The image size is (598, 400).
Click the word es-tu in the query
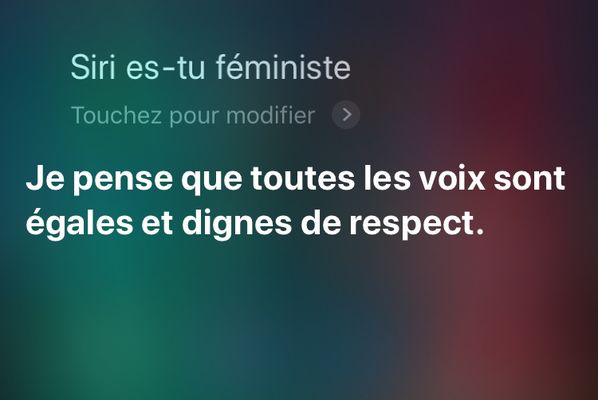pos(165,68)
